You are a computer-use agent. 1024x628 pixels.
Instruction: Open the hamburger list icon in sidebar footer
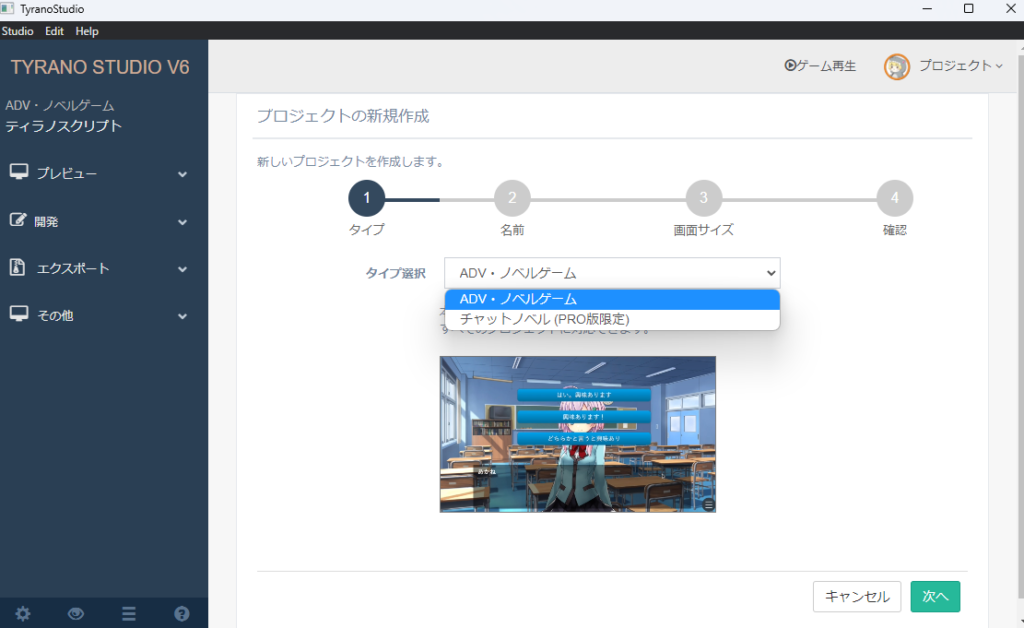pos(129,614)
